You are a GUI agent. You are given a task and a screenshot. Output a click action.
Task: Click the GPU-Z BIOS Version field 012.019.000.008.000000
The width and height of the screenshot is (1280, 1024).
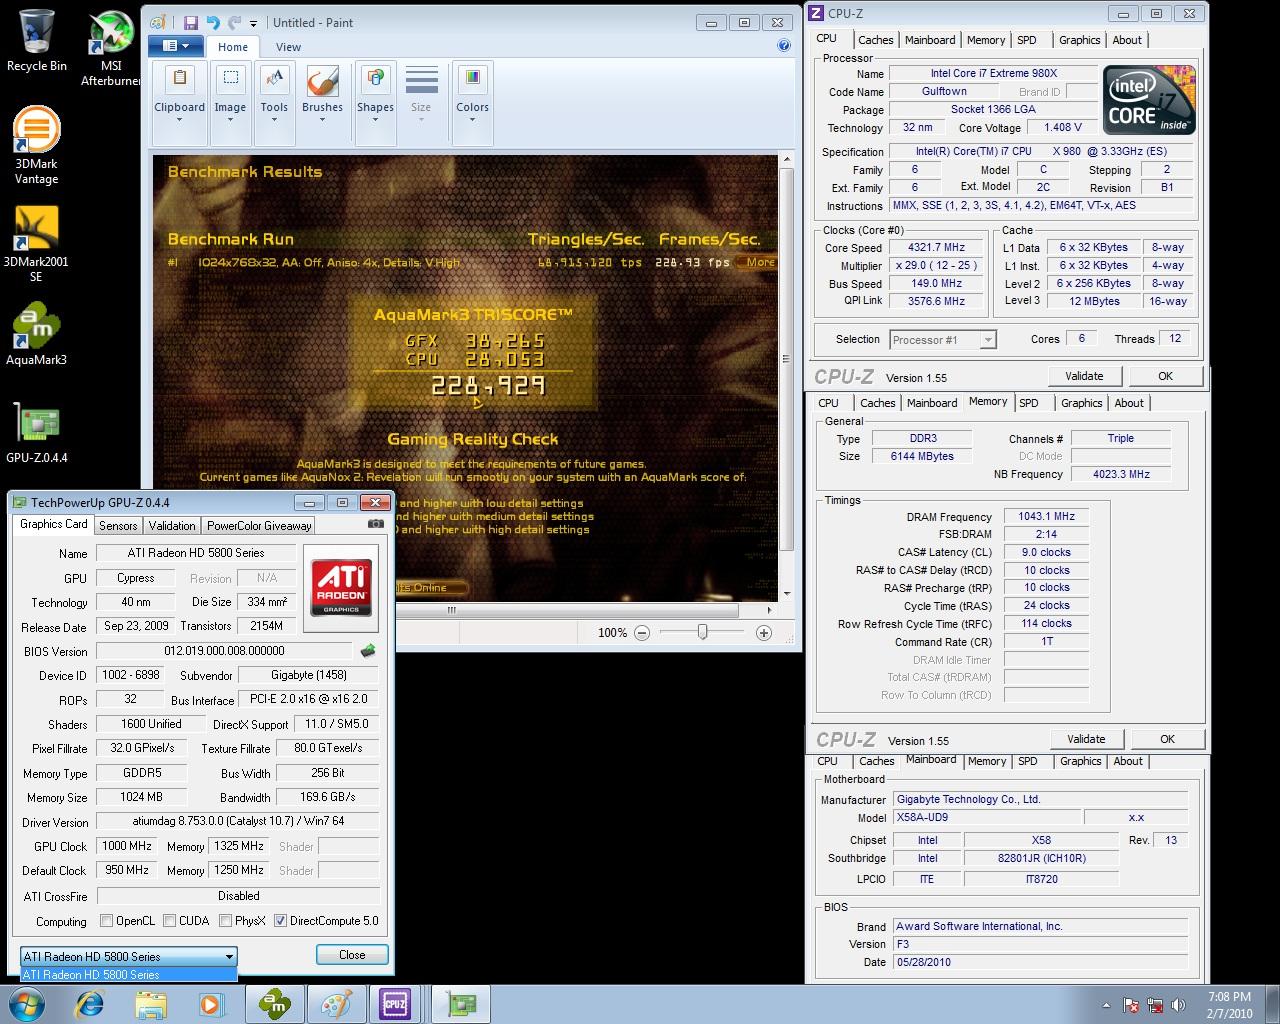coord(225,651)
